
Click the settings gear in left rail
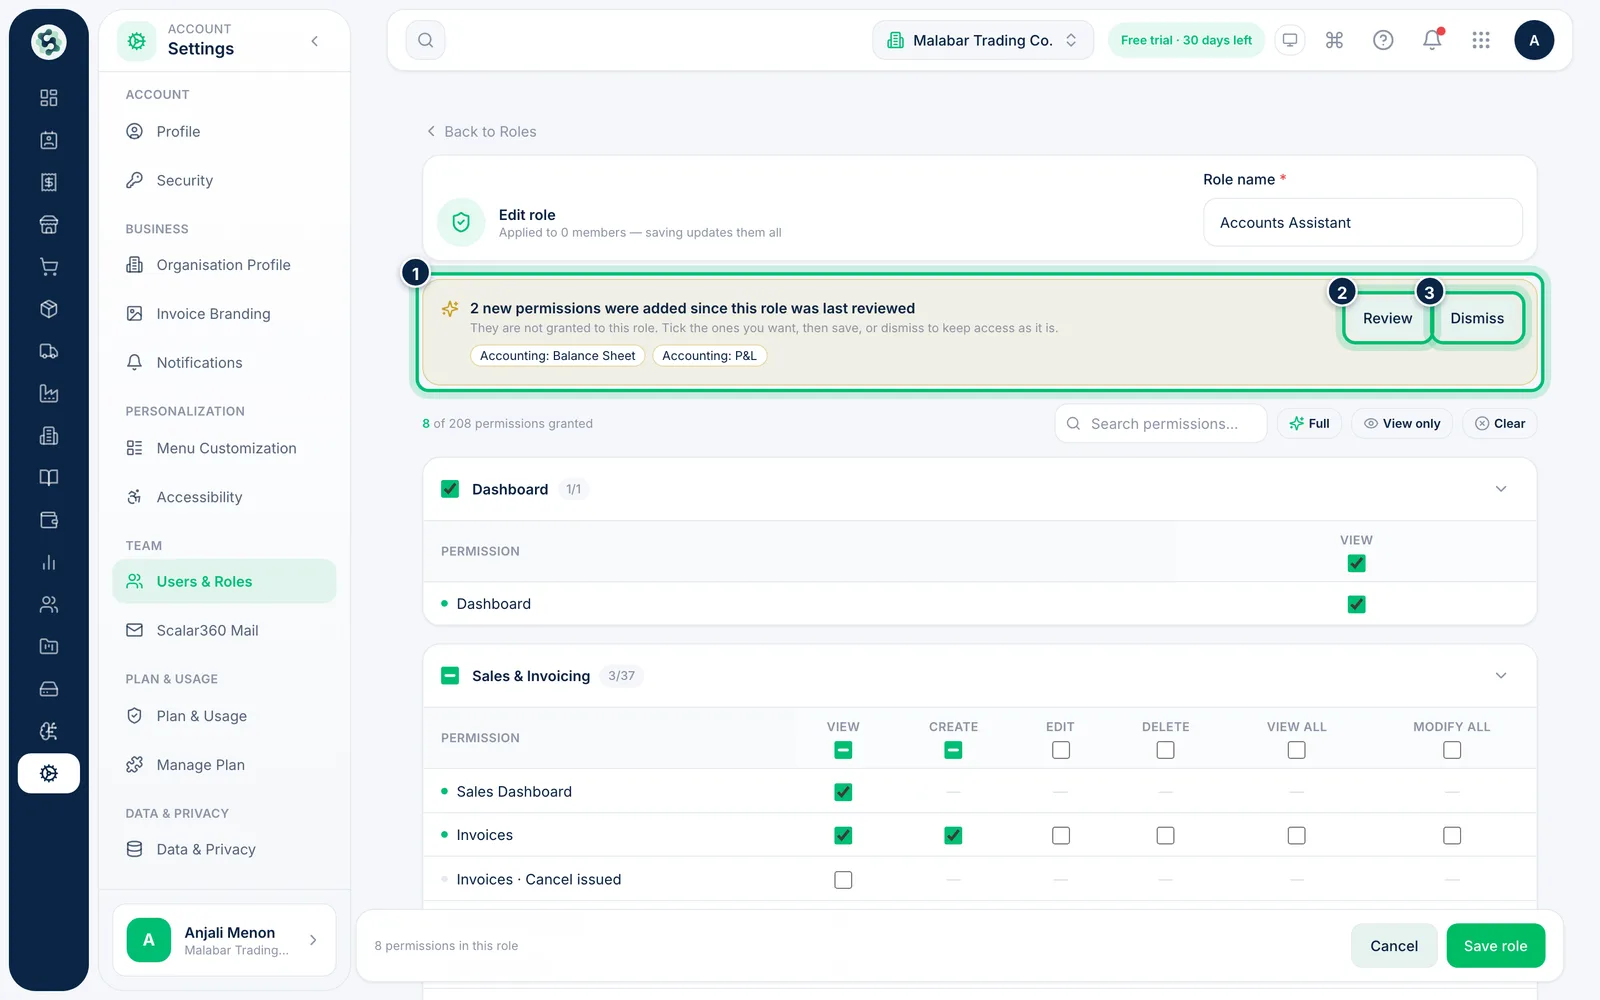(48, 773)
